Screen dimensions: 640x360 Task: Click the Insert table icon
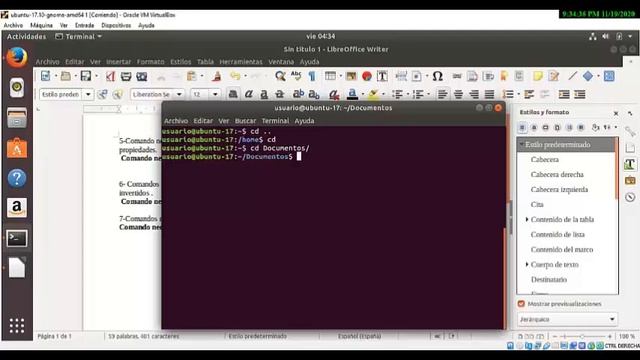330,76
